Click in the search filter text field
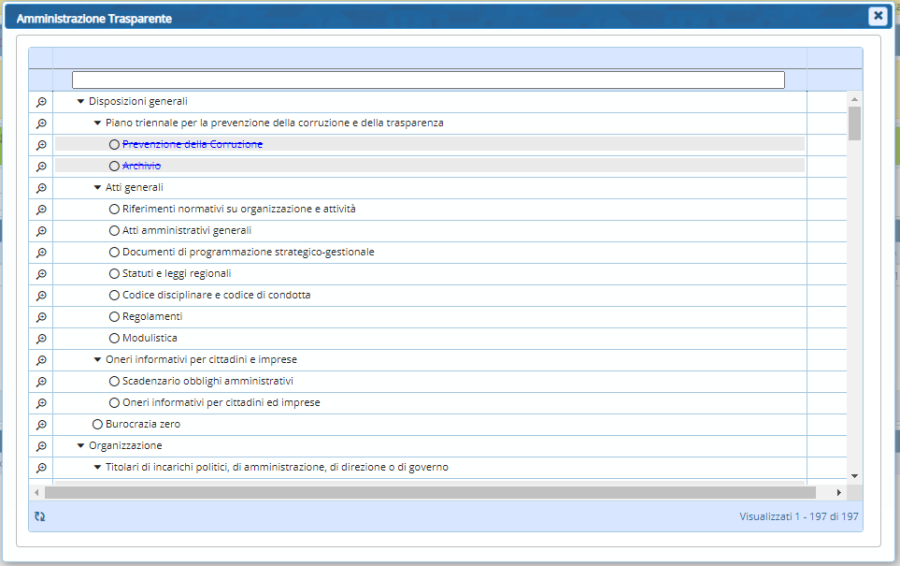Viewport: 900px width, 566px height. pyautogui.click(x=428, y=80)
